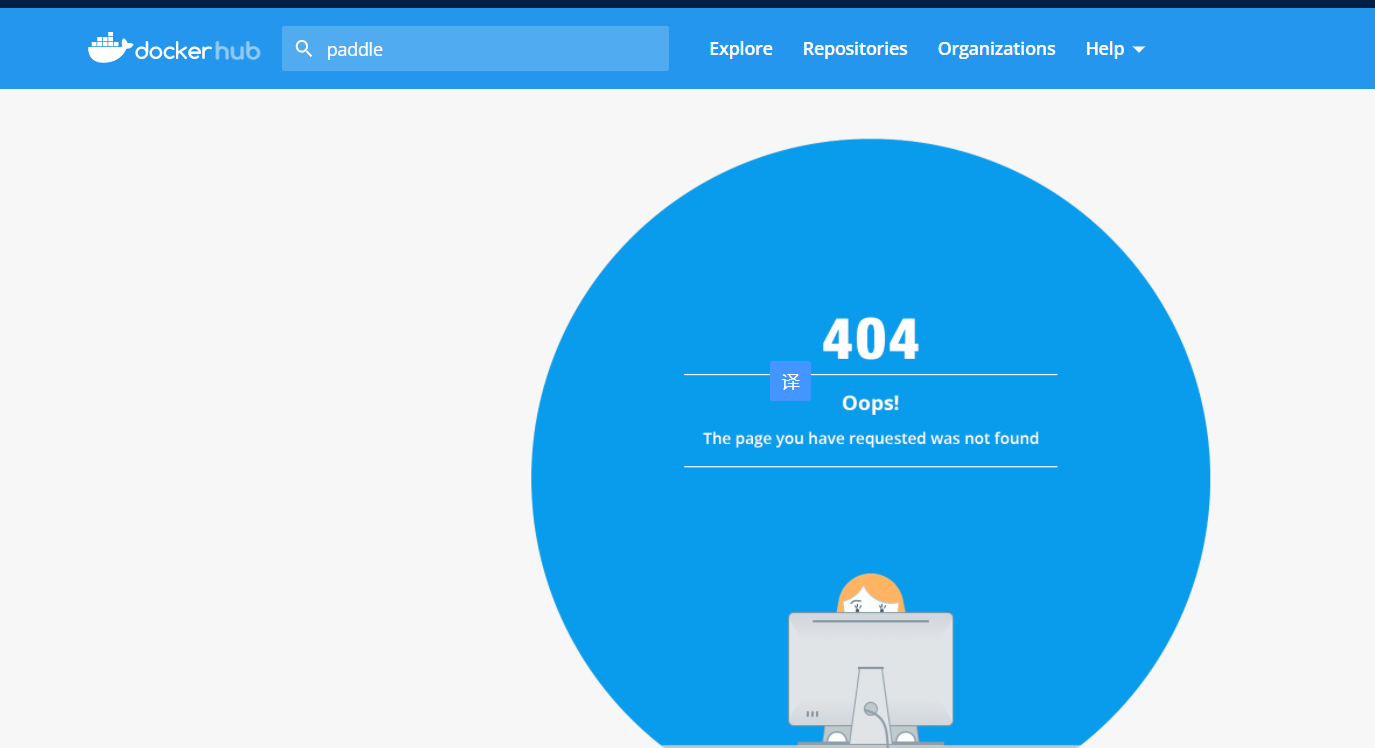Click the chevron next to Help
The height and width of the screenshot is (748, 1375).
(1140, 49)
